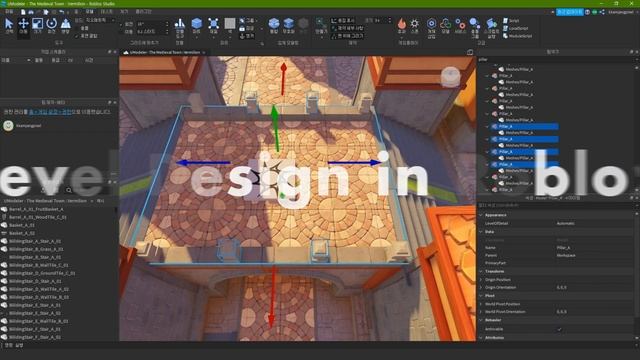Viewport: 640px width, 360px height.
Task: Insert a ModuleScript
Action: [517, 36]
